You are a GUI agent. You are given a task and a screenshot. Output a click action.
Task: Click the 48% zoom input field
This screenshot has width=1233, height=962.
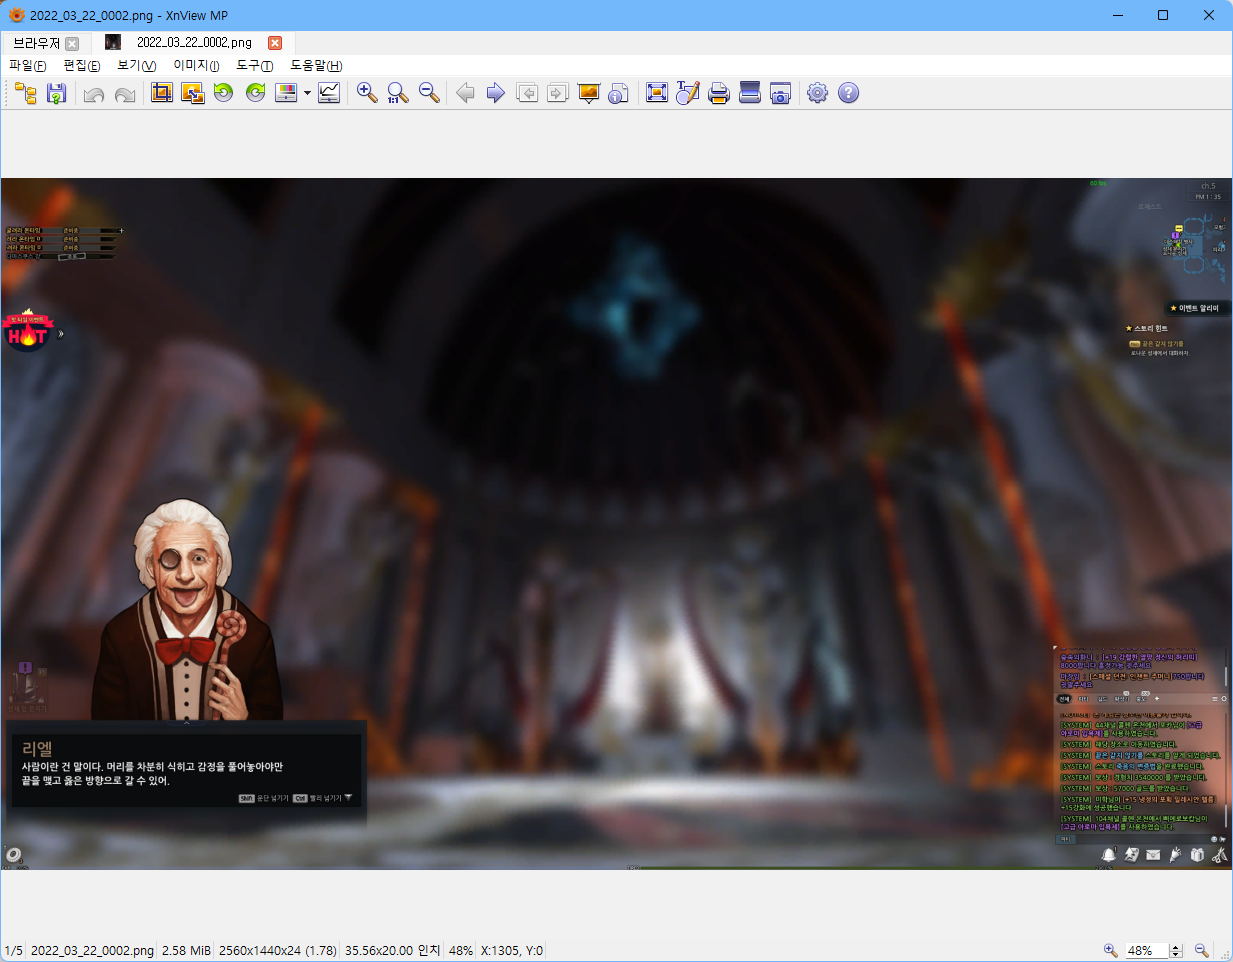point(1145,950)
